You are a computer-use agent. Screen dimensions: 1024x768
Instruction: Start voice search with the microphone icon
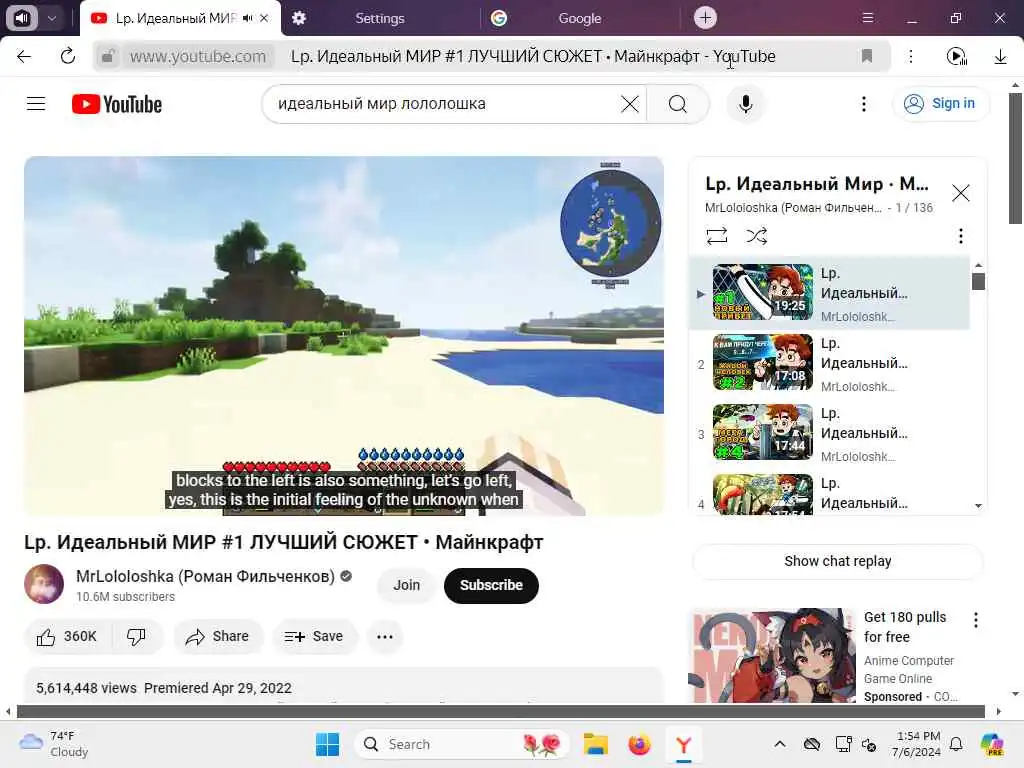click(745, 104)
